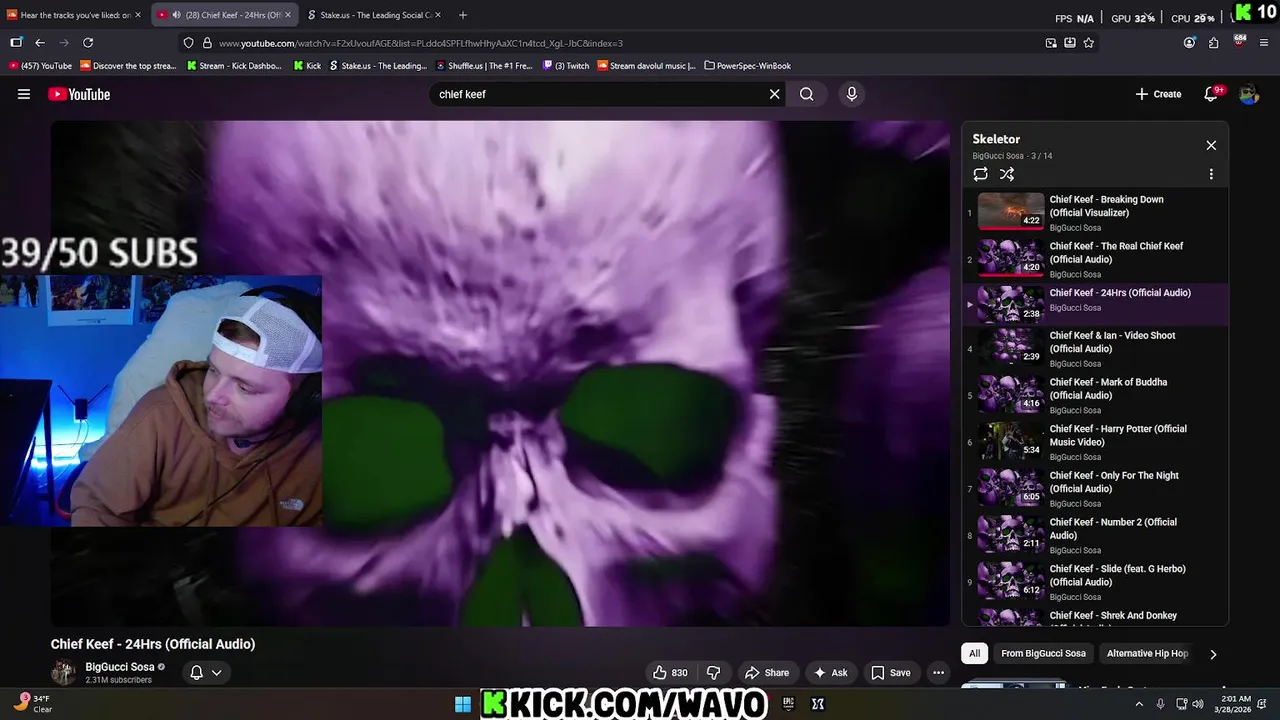Play Mark of Buddha playlist thumbnail
Image resolution: width=1280 pixels, height=720 pixels.
point(1011,395)
